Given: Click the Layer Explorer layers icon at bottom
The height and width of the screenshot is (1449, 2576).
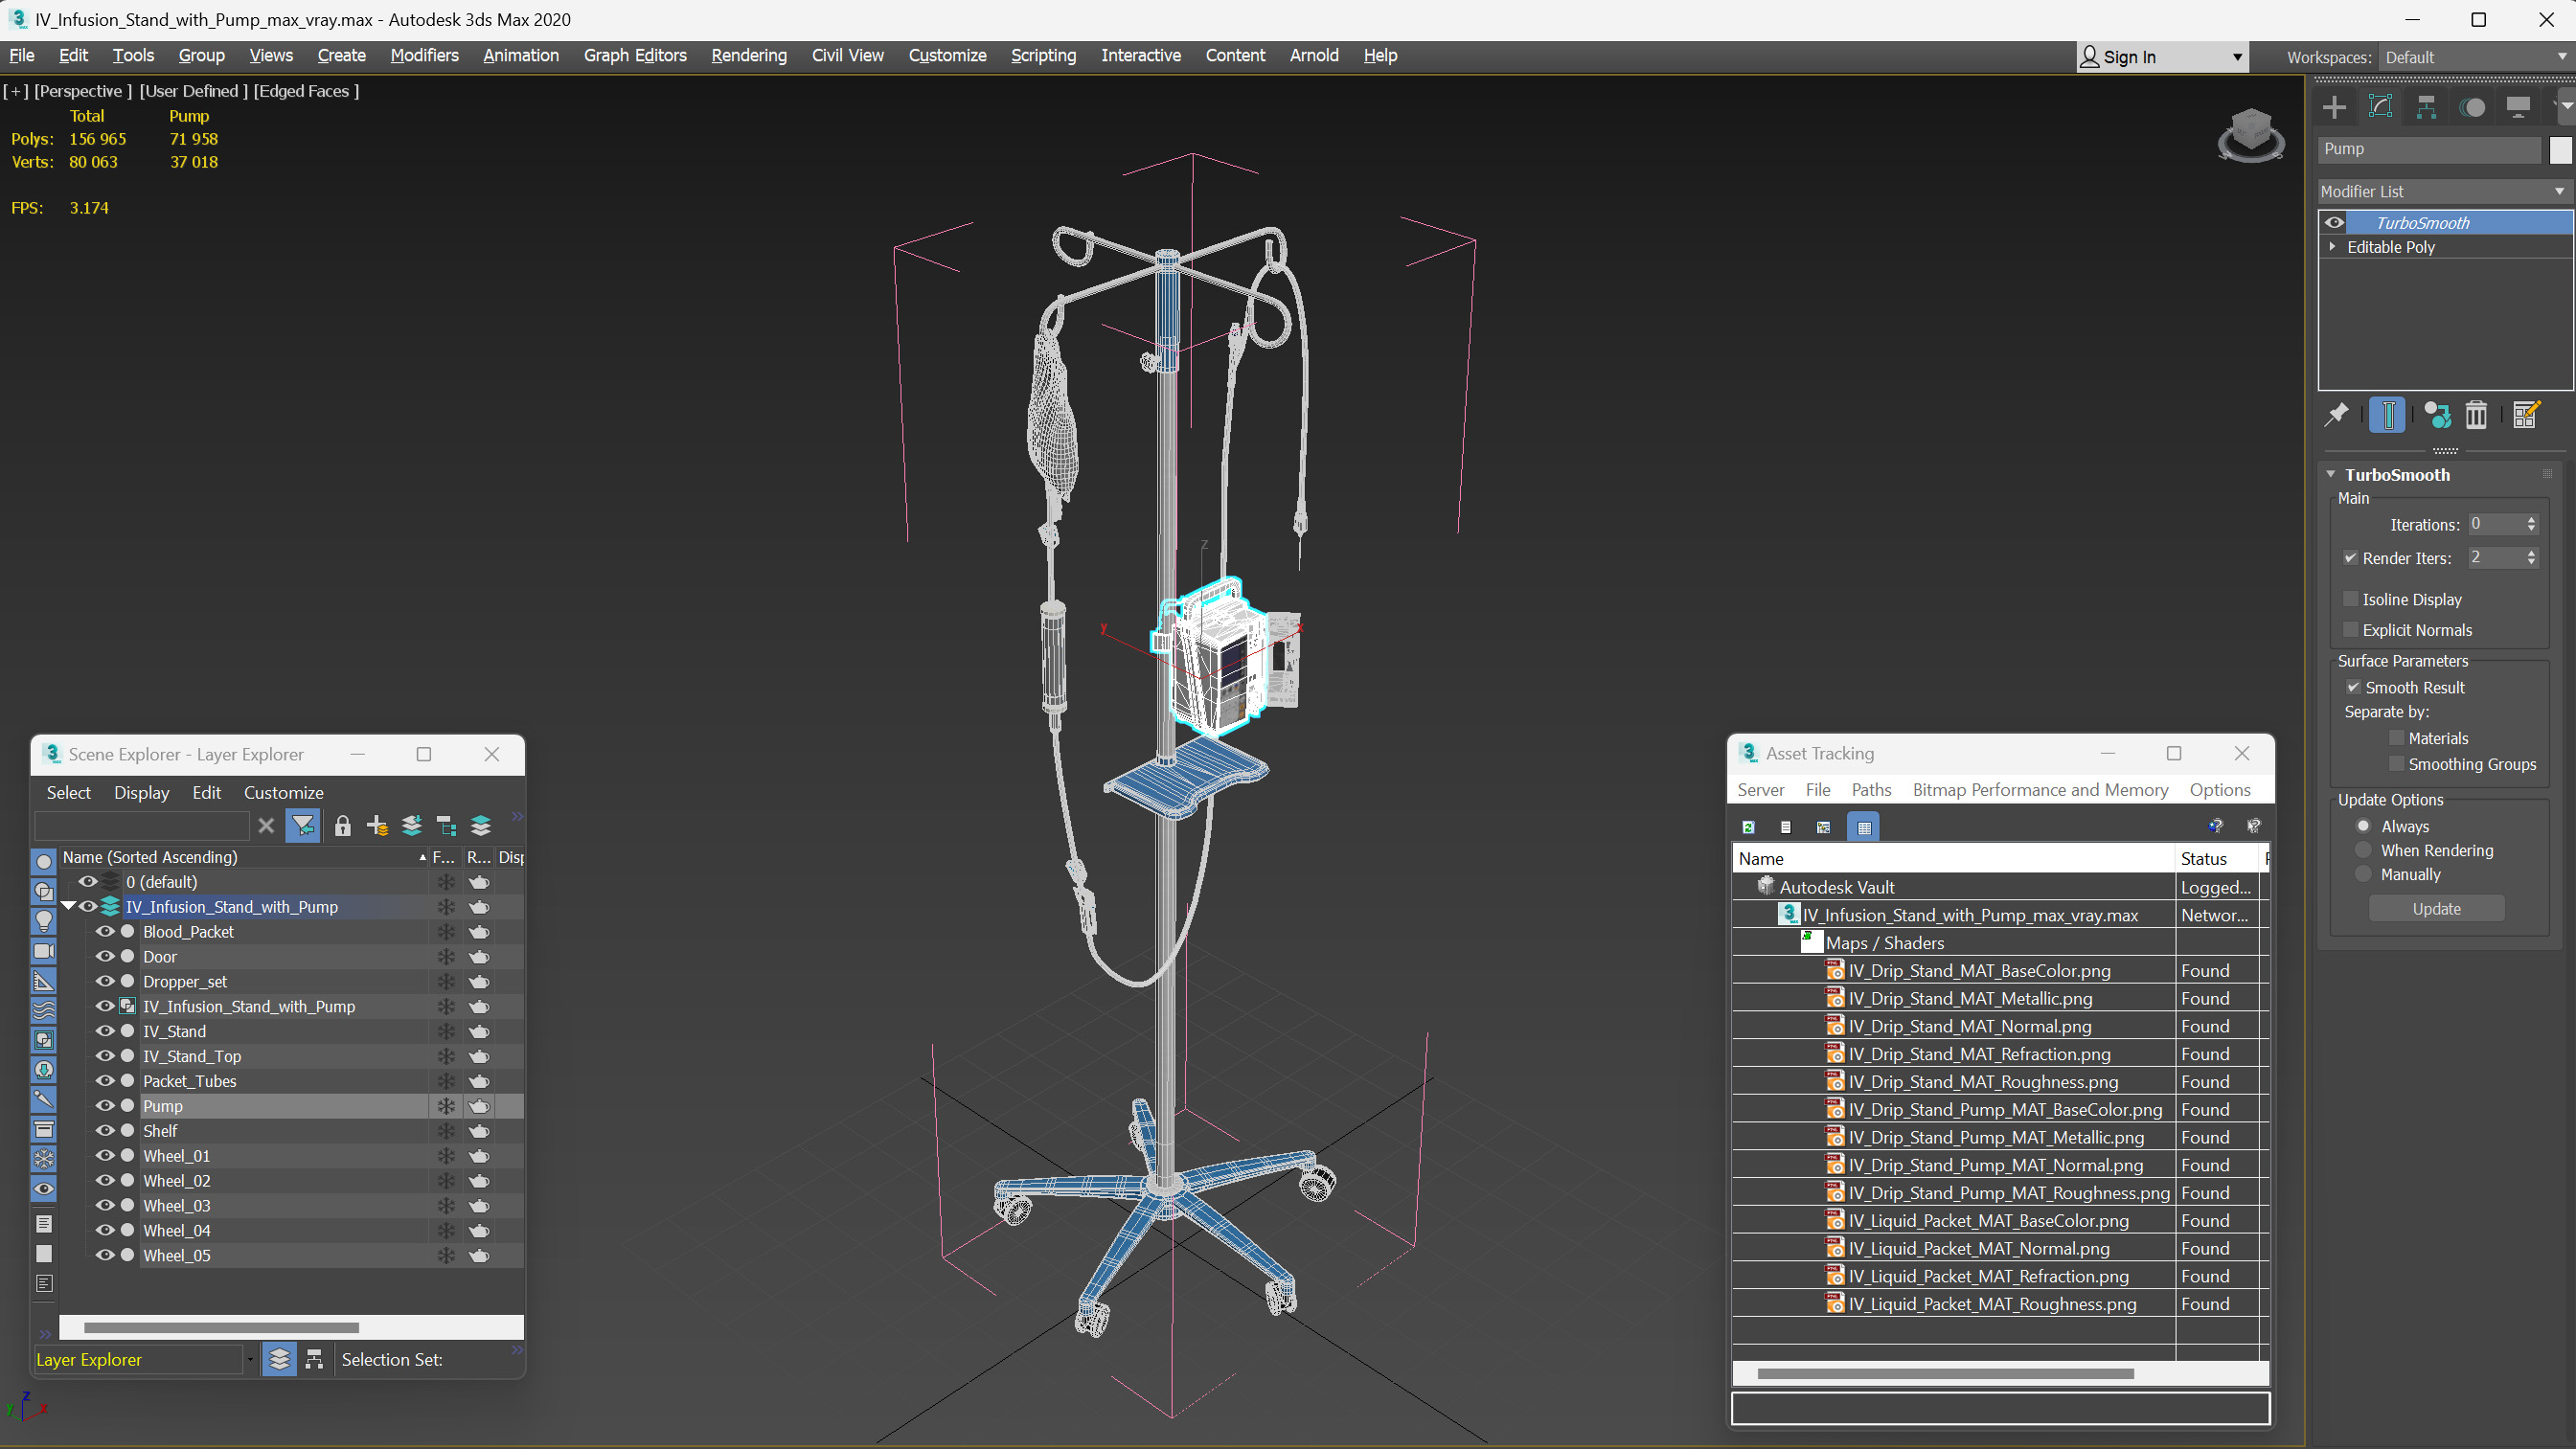Looking at the screenshot, I should [279, 1359].
